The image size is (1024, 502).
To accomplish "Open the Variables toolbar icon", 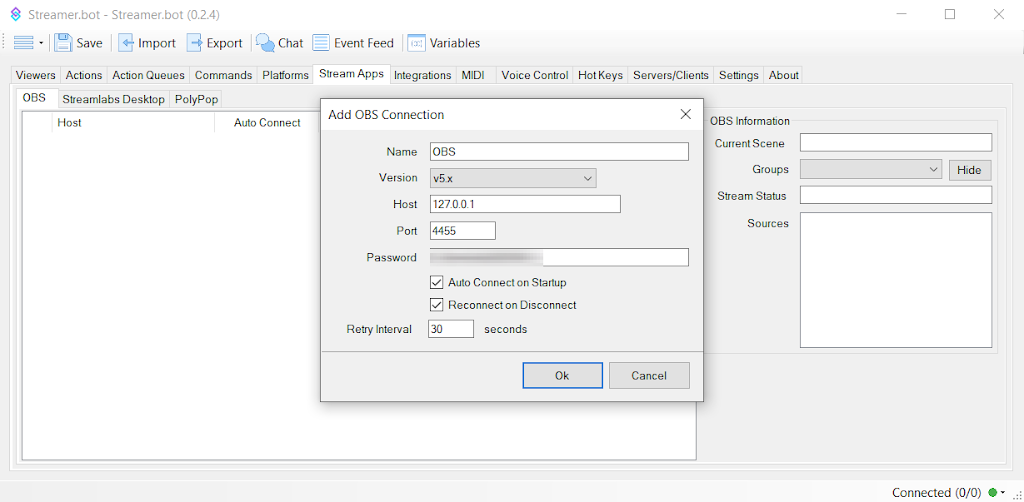I will click(416, 43).
